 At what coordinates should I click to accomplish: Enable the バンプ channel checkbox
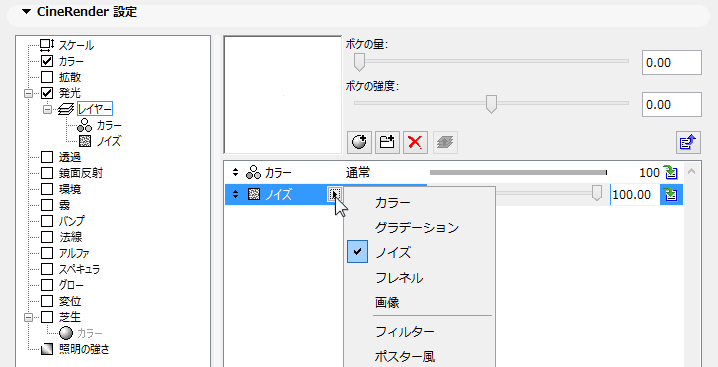click(x=47, y=221)
